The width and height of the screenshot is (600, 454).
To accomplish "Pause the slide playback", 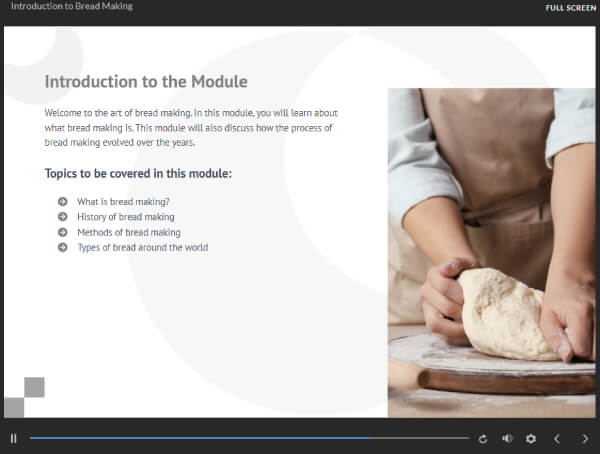I will pos(13,438).
